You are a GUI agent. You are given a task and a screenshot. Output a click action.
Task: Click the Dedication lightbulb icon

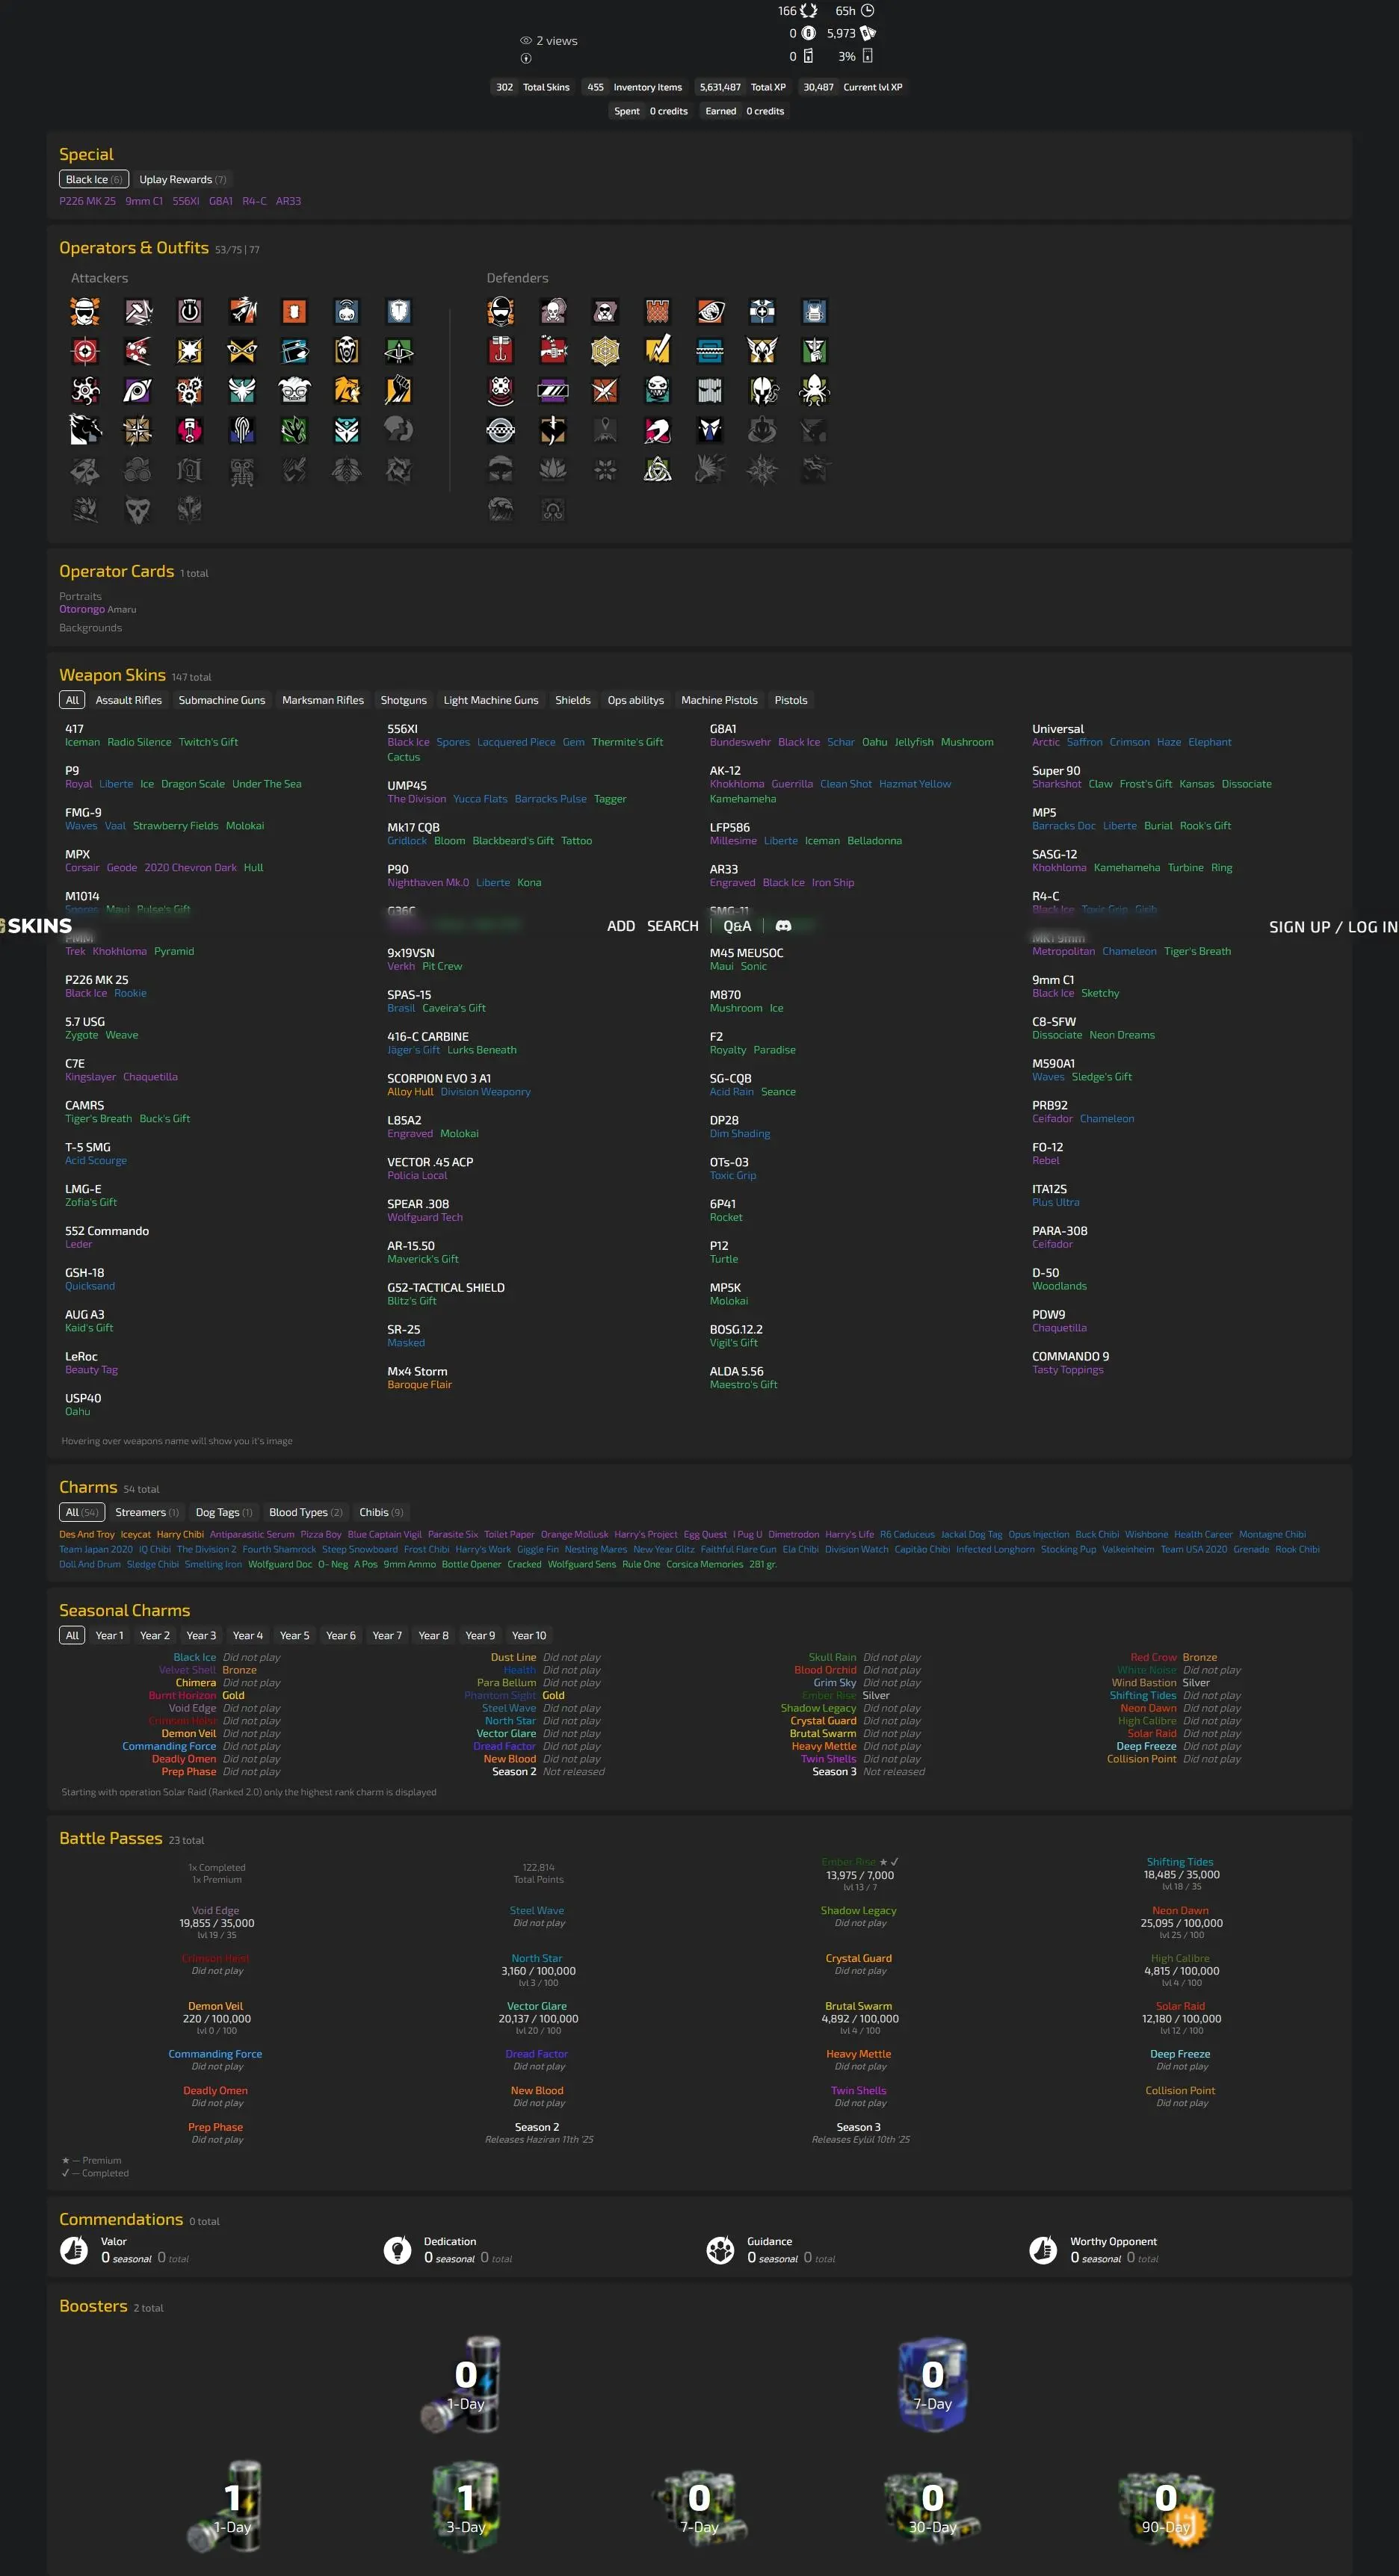tap(397, 2249)
